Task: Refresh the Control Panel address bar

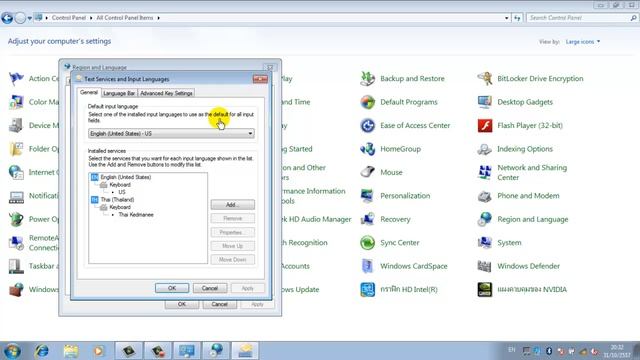Action: (517, 18)
